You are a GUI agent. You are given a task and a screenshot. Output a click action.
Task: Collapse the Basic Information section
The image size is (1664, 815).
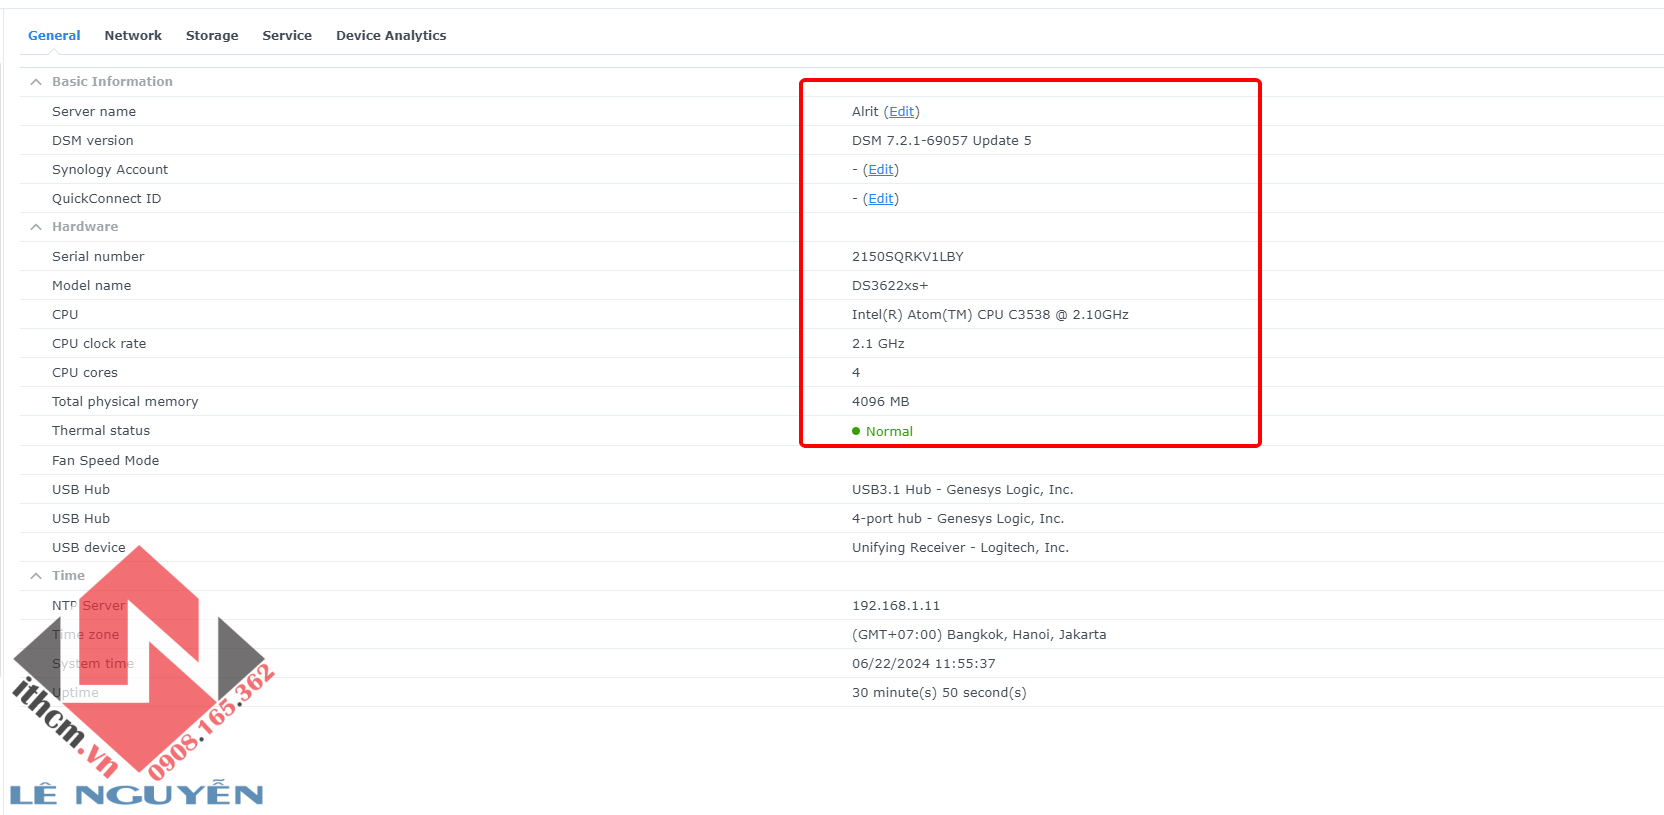(36, 82)
